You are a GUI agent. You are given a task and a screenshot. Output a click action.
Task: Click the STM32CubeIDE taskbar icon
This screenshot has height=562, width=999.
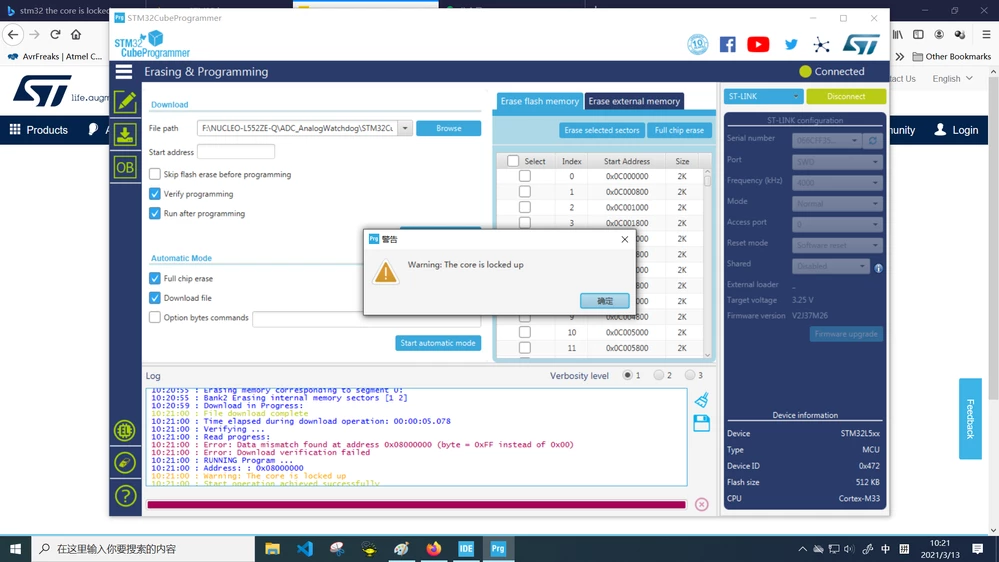(466, 549)
